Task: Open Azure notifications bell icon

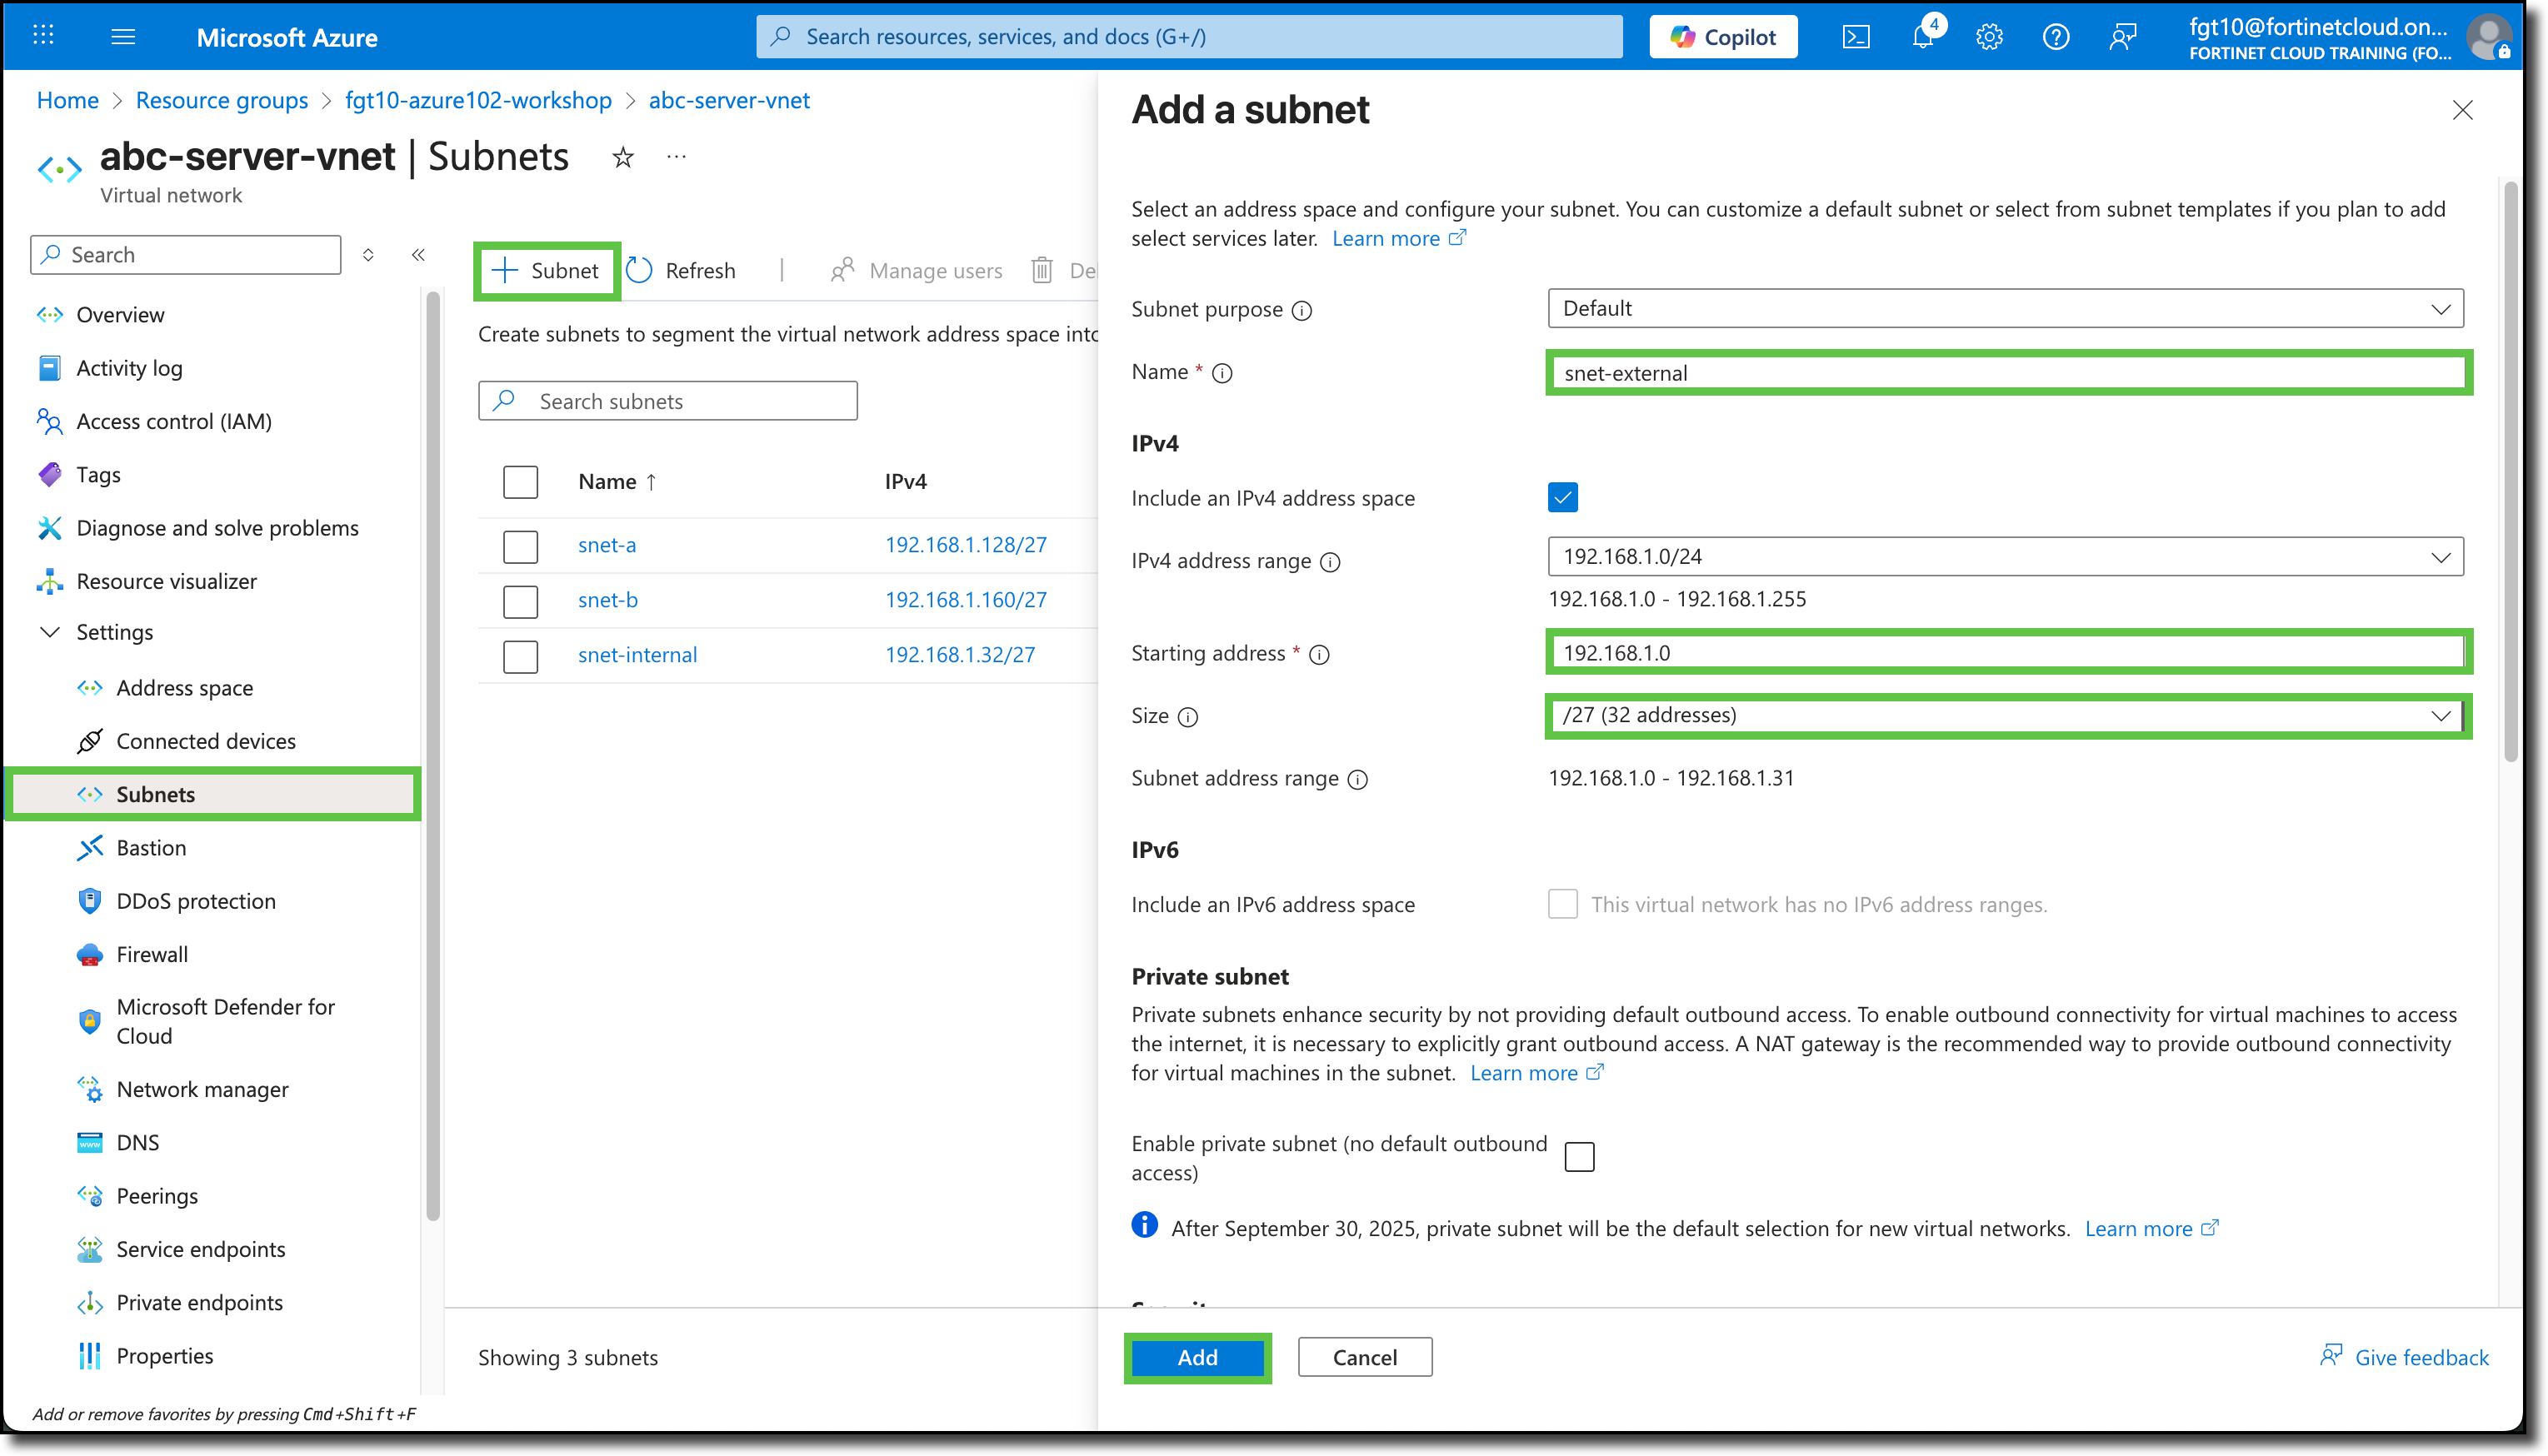Action: [x=1923, y=36]
